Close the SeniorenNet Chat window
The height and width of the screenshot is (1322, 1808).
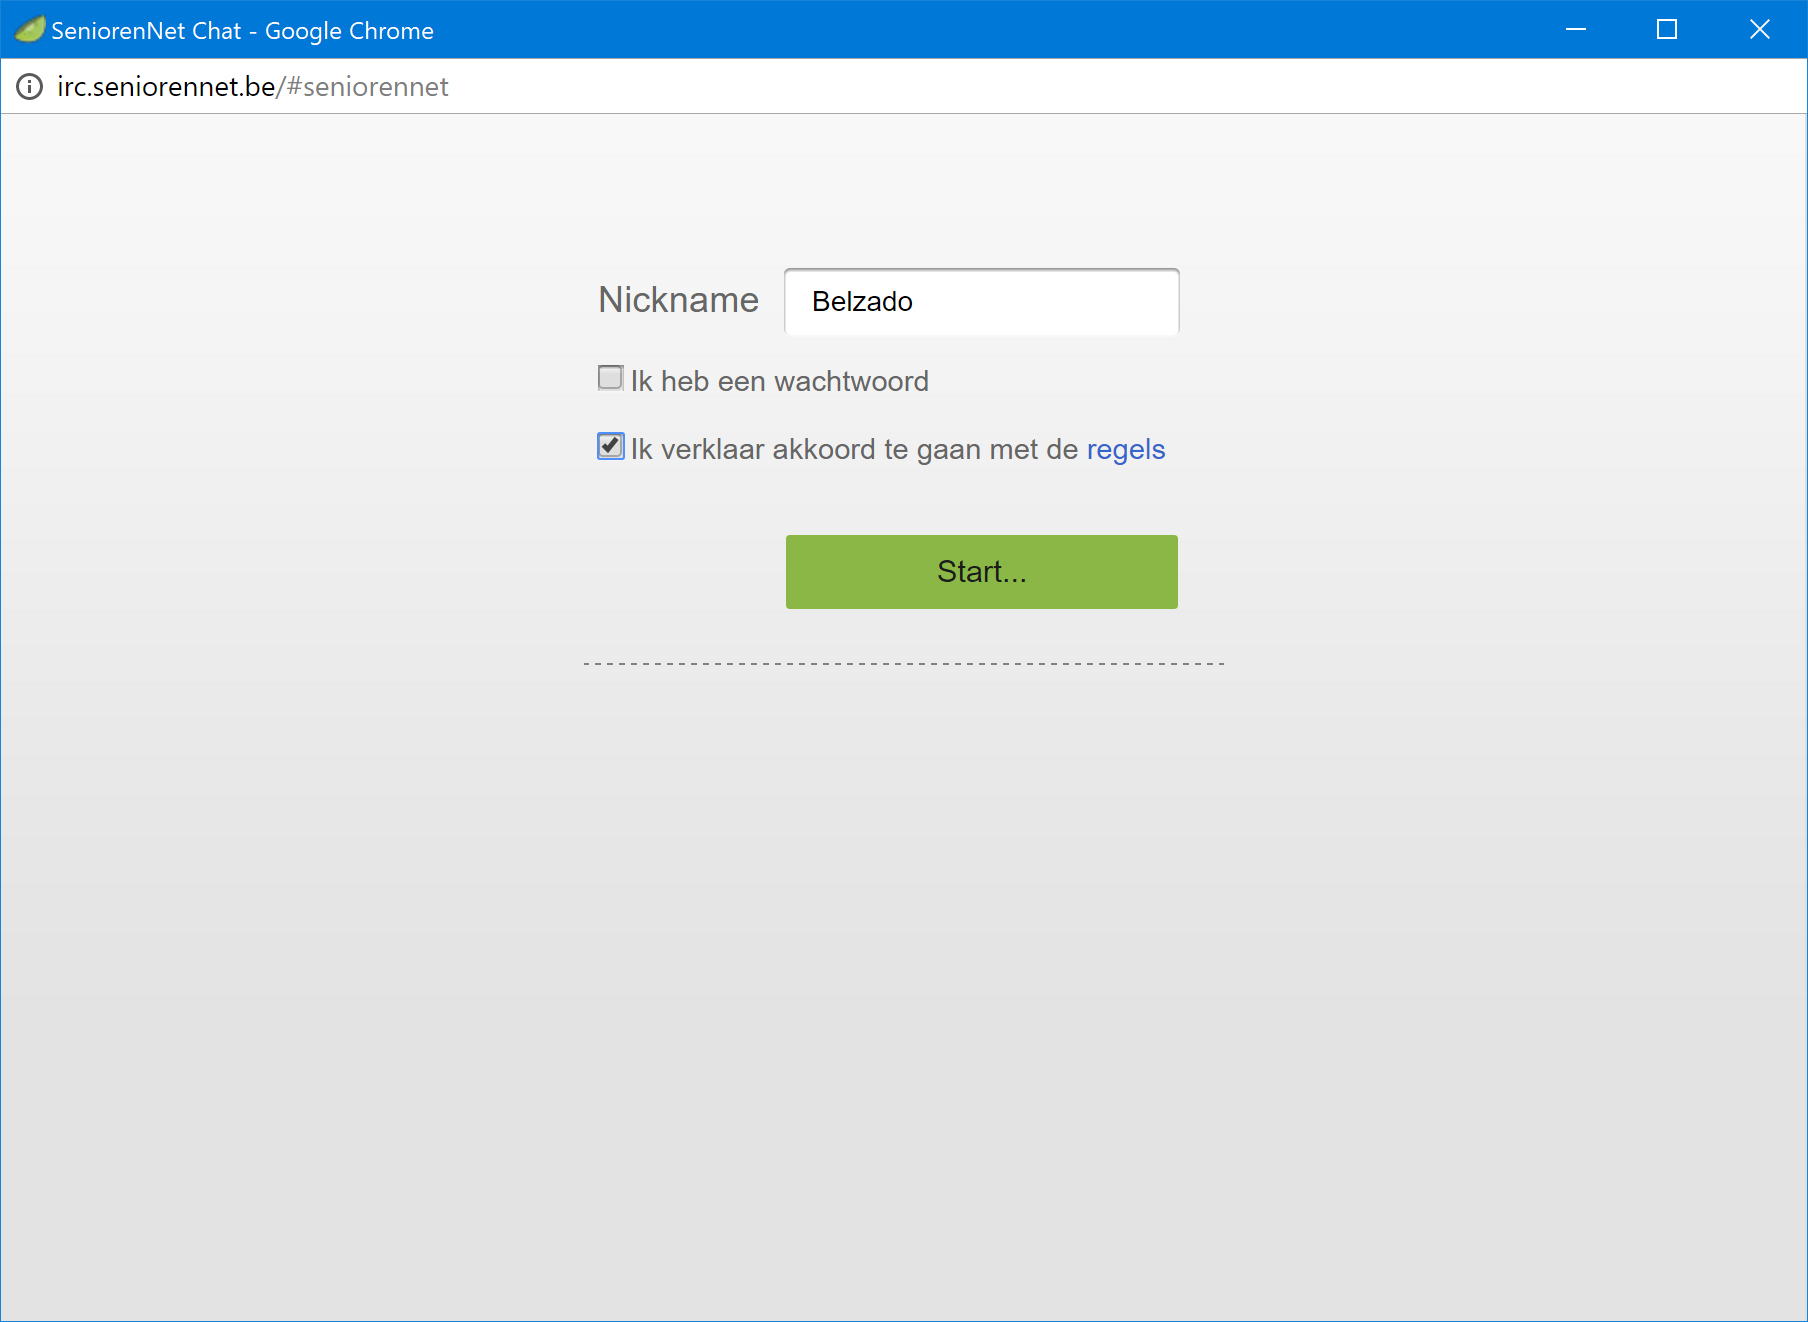(x=1759, y=30)
